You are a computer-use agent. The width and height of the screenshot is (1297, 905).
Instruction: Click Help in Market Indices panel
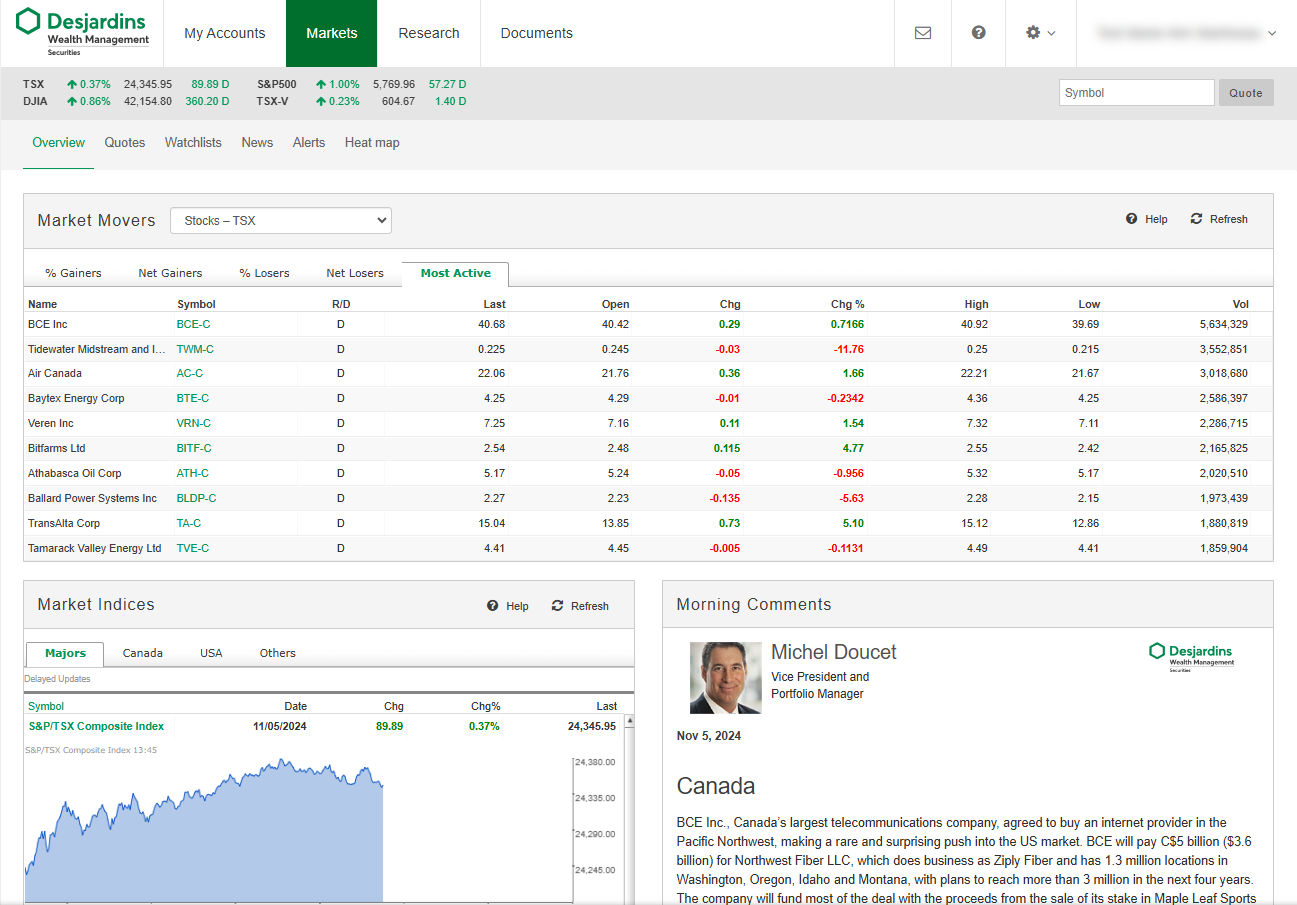click(508, 606)
